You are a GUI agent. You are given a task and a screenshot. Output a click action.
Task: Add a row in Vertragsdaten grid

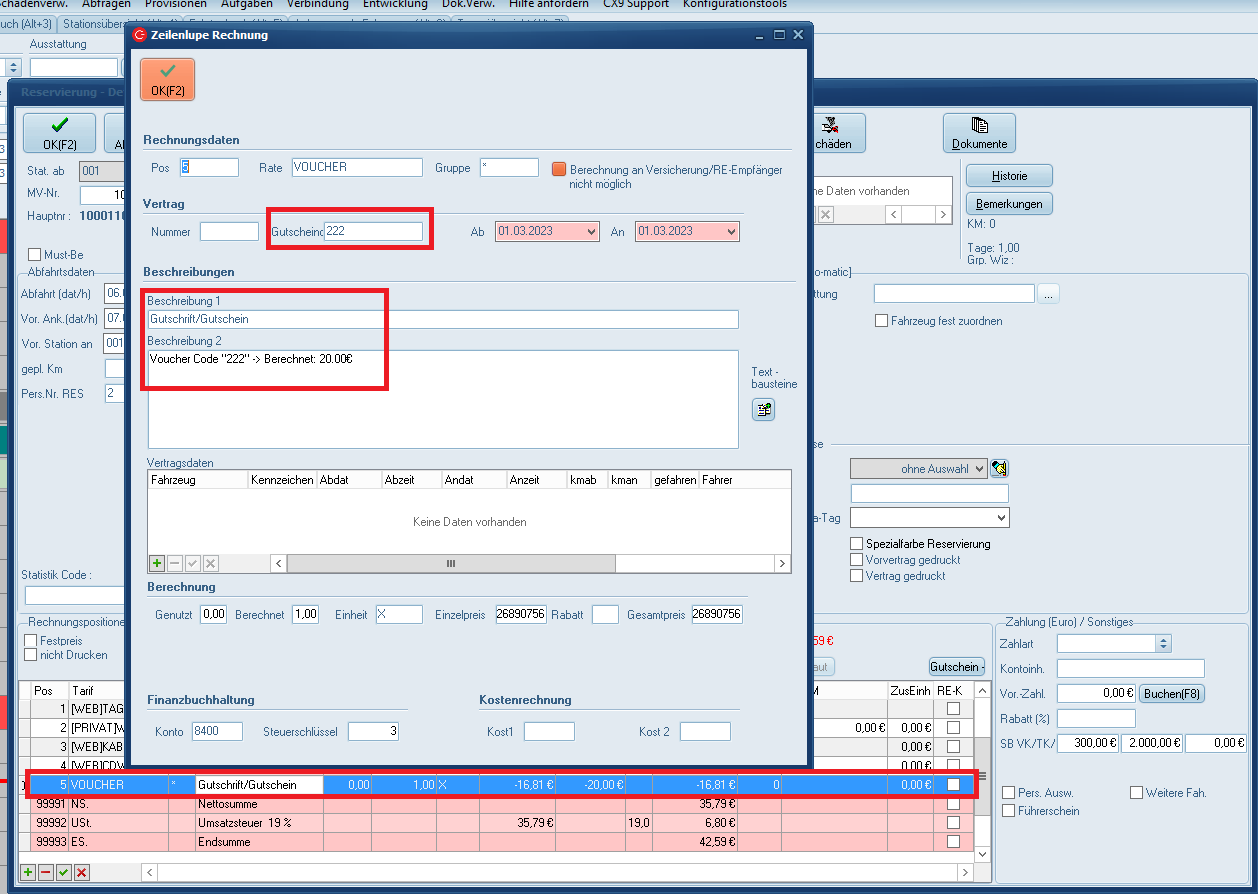click(x=157, y=564)
